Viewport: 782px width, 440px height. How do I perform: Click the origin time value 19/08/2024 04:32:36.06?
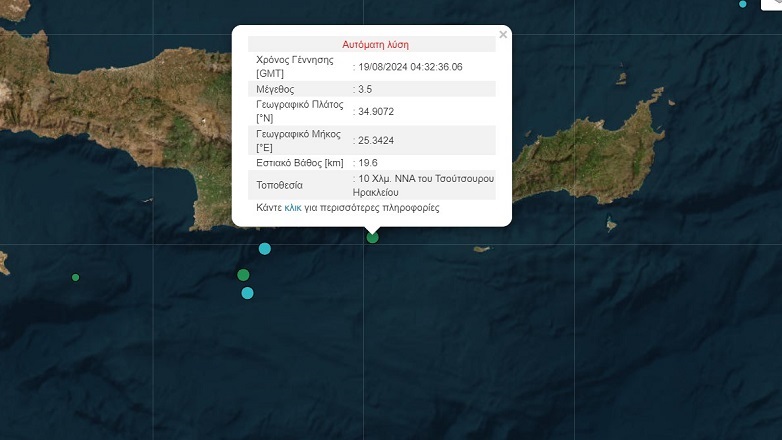[412, 66]
